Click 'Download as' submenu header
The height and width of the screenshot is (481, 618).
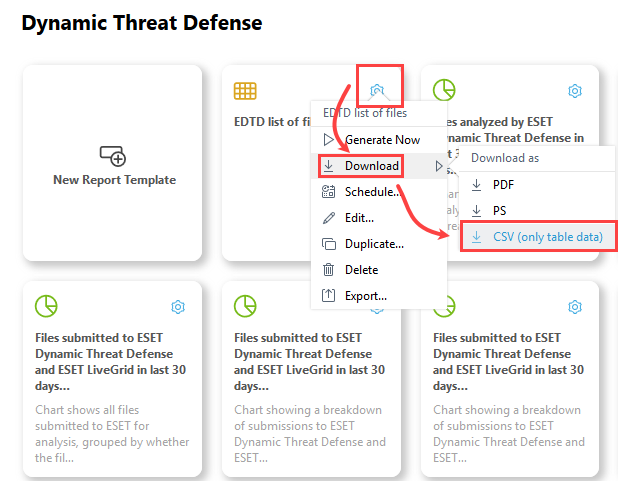click(505, 158)
